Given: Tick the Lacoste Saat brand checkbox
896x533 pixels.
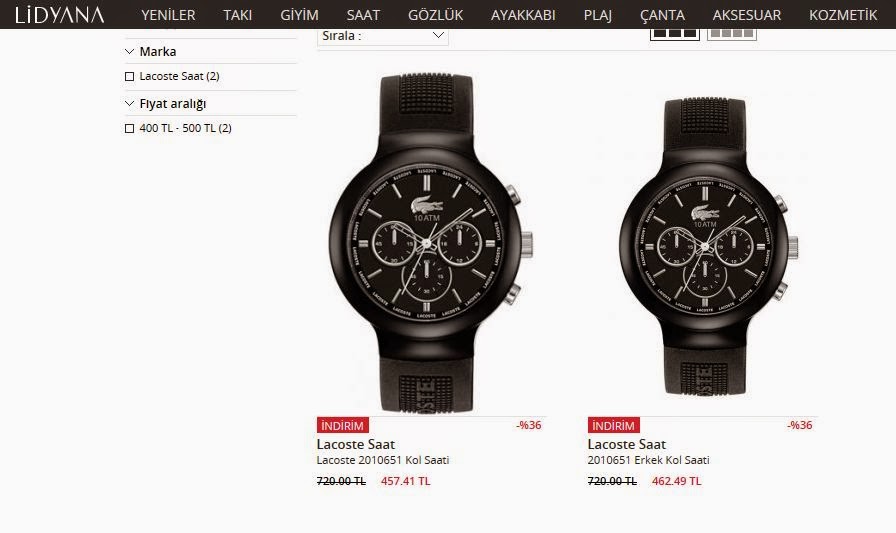Looking at the screenshot, I should 130,77.
